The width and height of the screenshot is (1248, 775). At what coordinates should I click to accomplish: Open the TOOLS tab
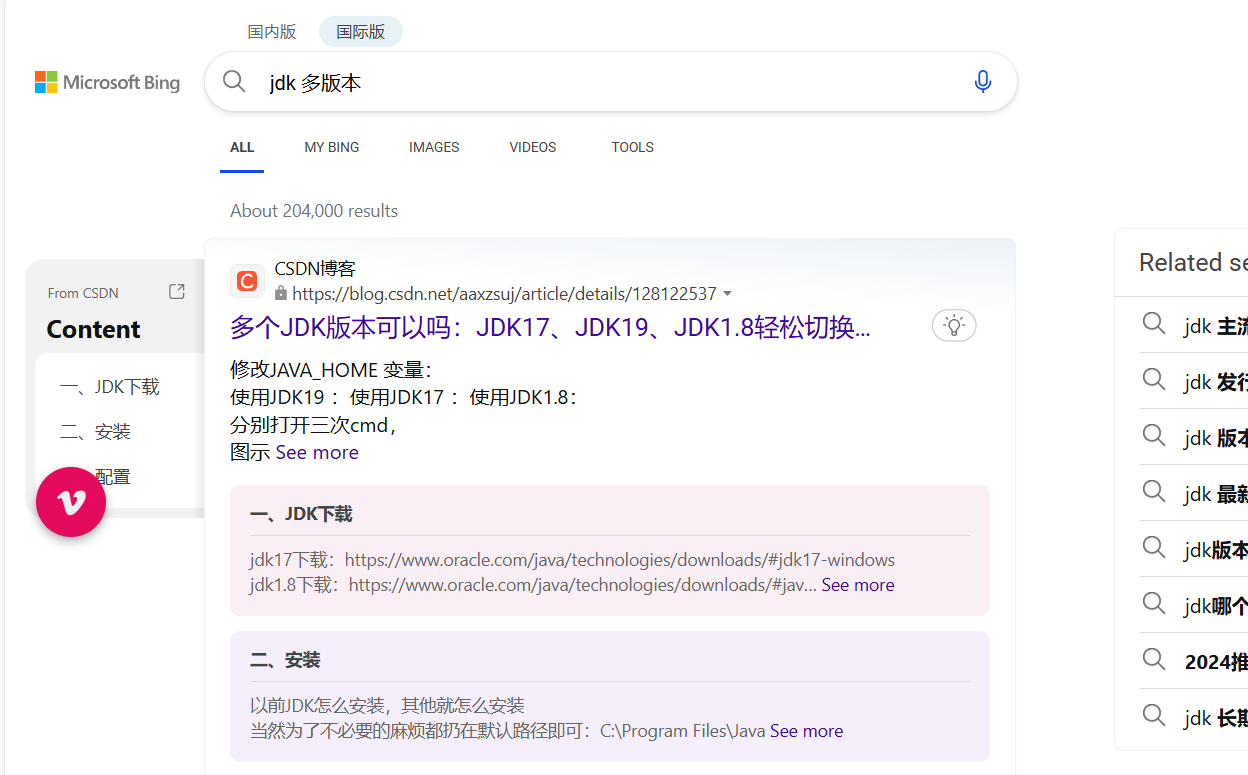[633, 147]
